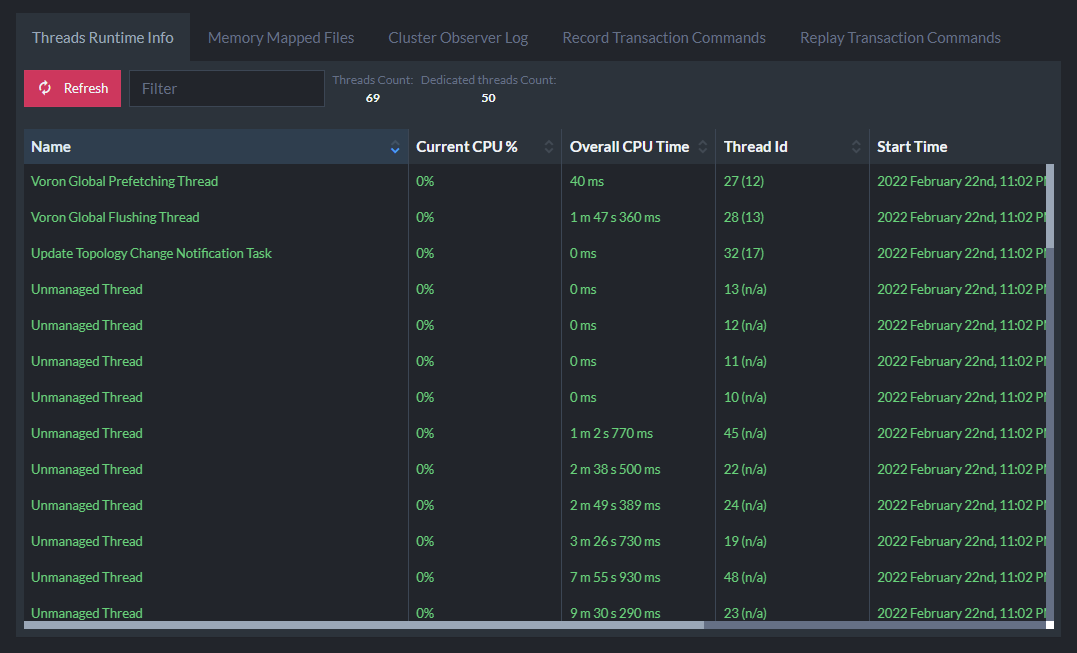Click Unmanaged Thread with id 13
1077x653 pixels.
click(x=87, y=290)
